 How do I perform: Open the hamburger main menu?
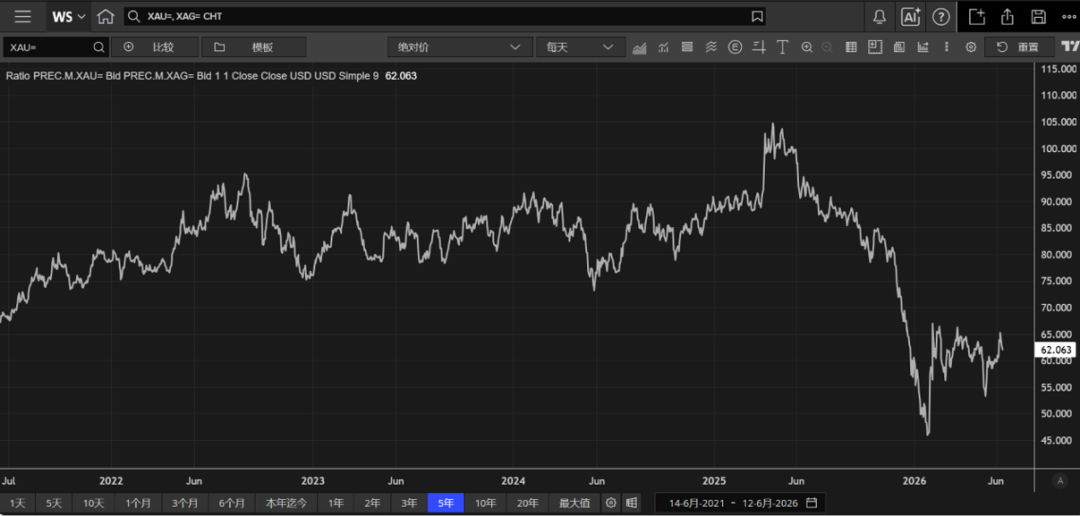coord(23,17)
